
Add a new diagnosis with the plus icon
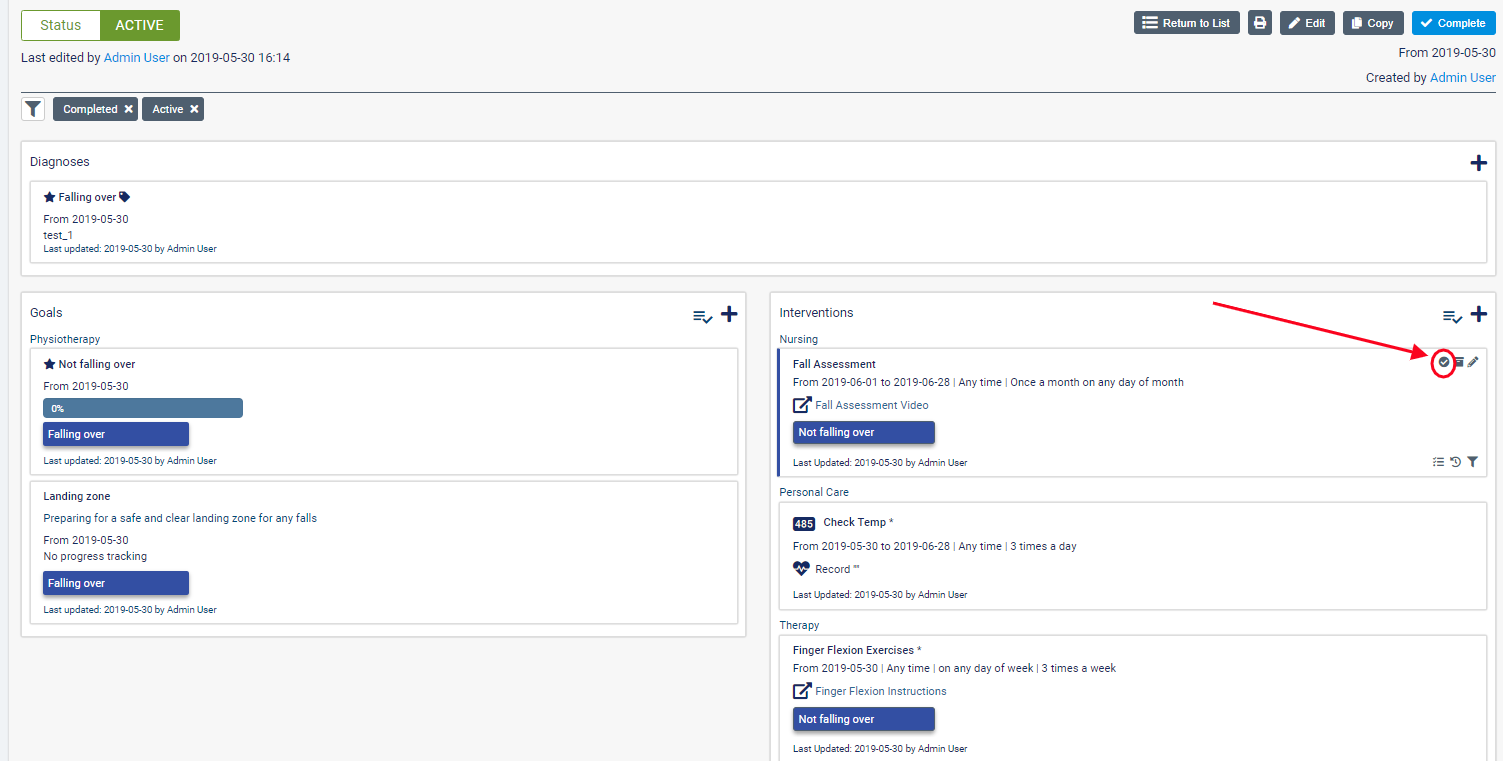[x=1478, y=163]
